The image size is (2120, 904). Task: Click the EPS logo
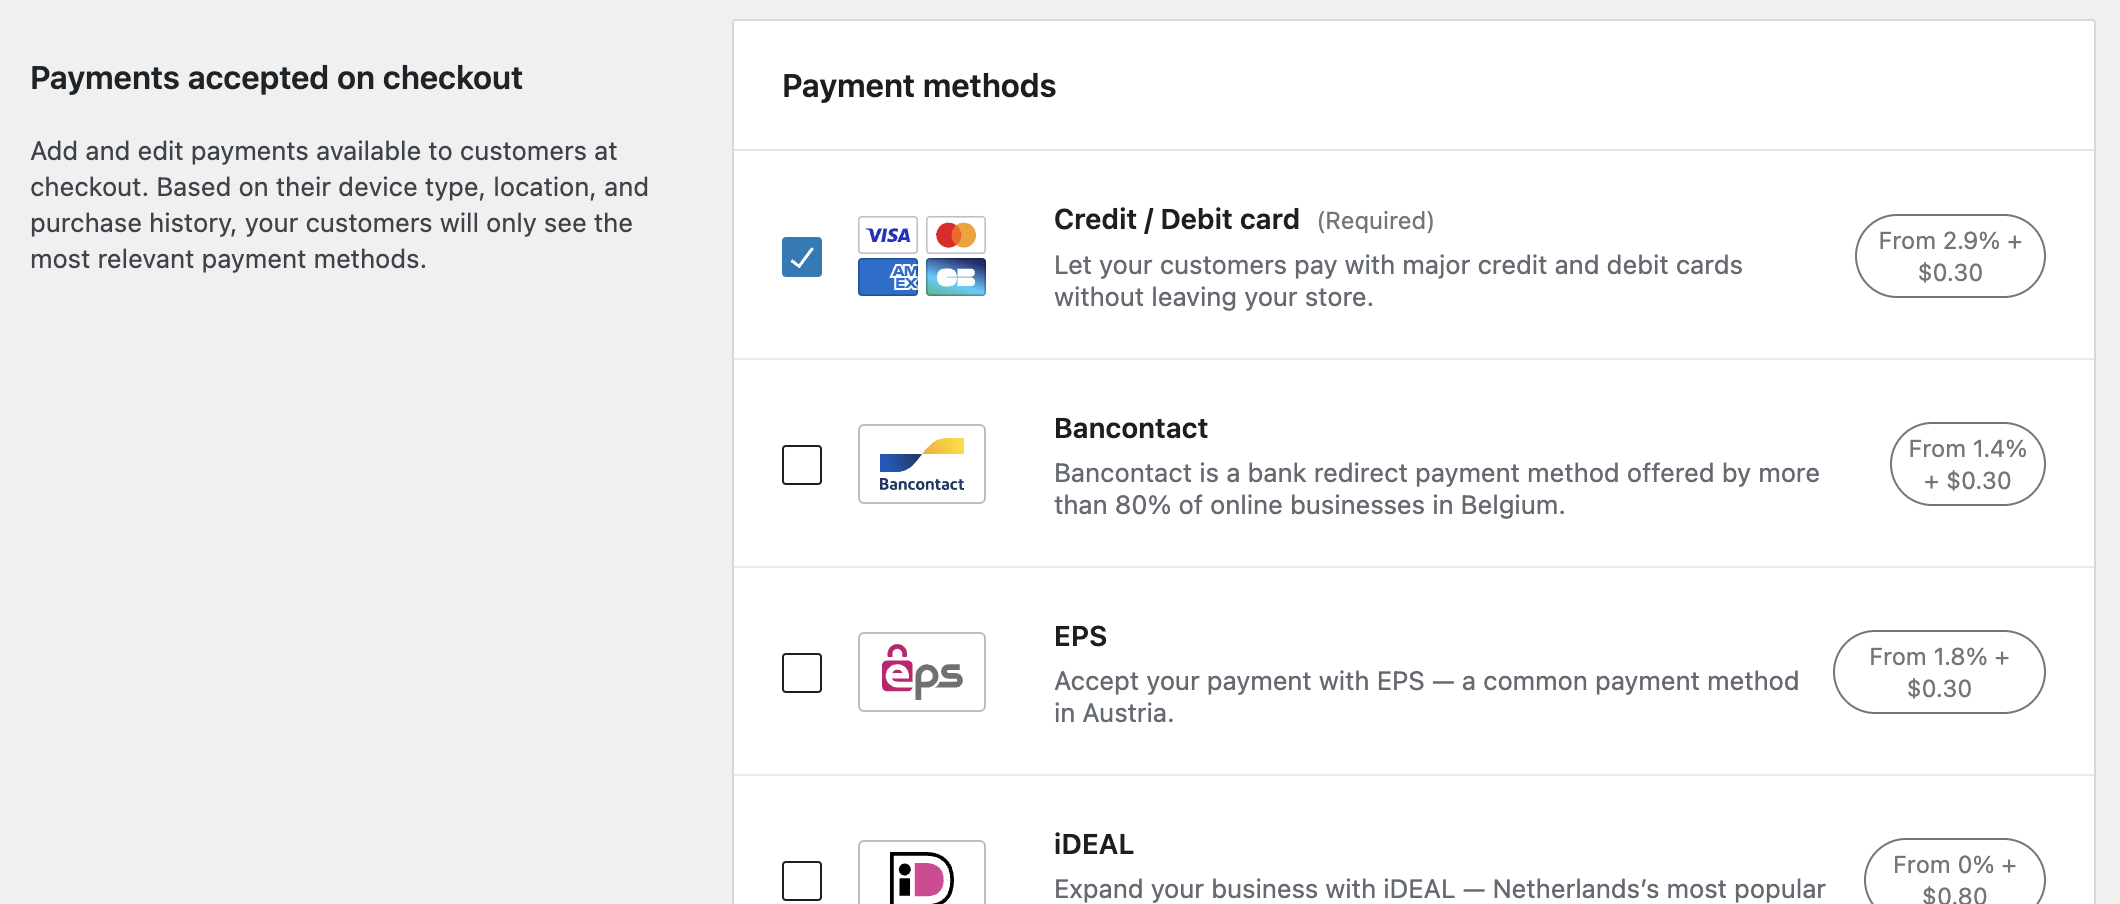(x=920, y=672)
